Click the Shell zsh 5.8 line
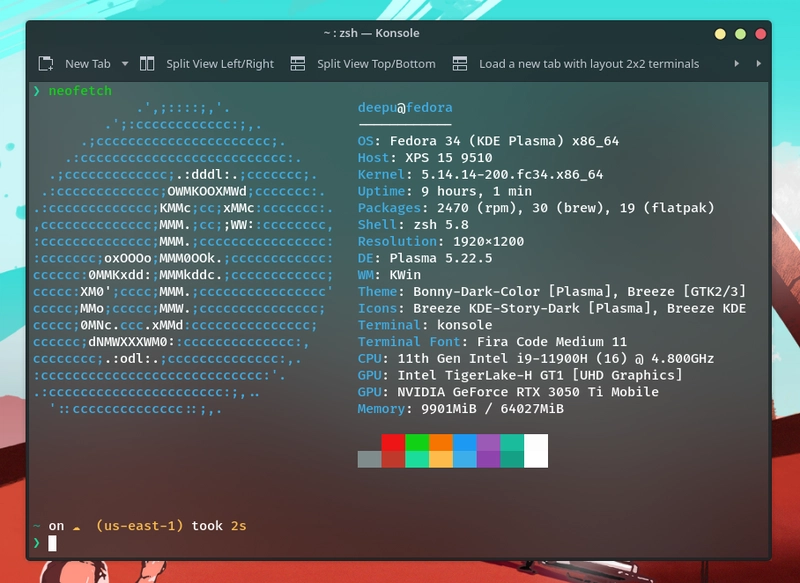Image resolution: width=800 pixels, height=583 pixels. [413, 224]
